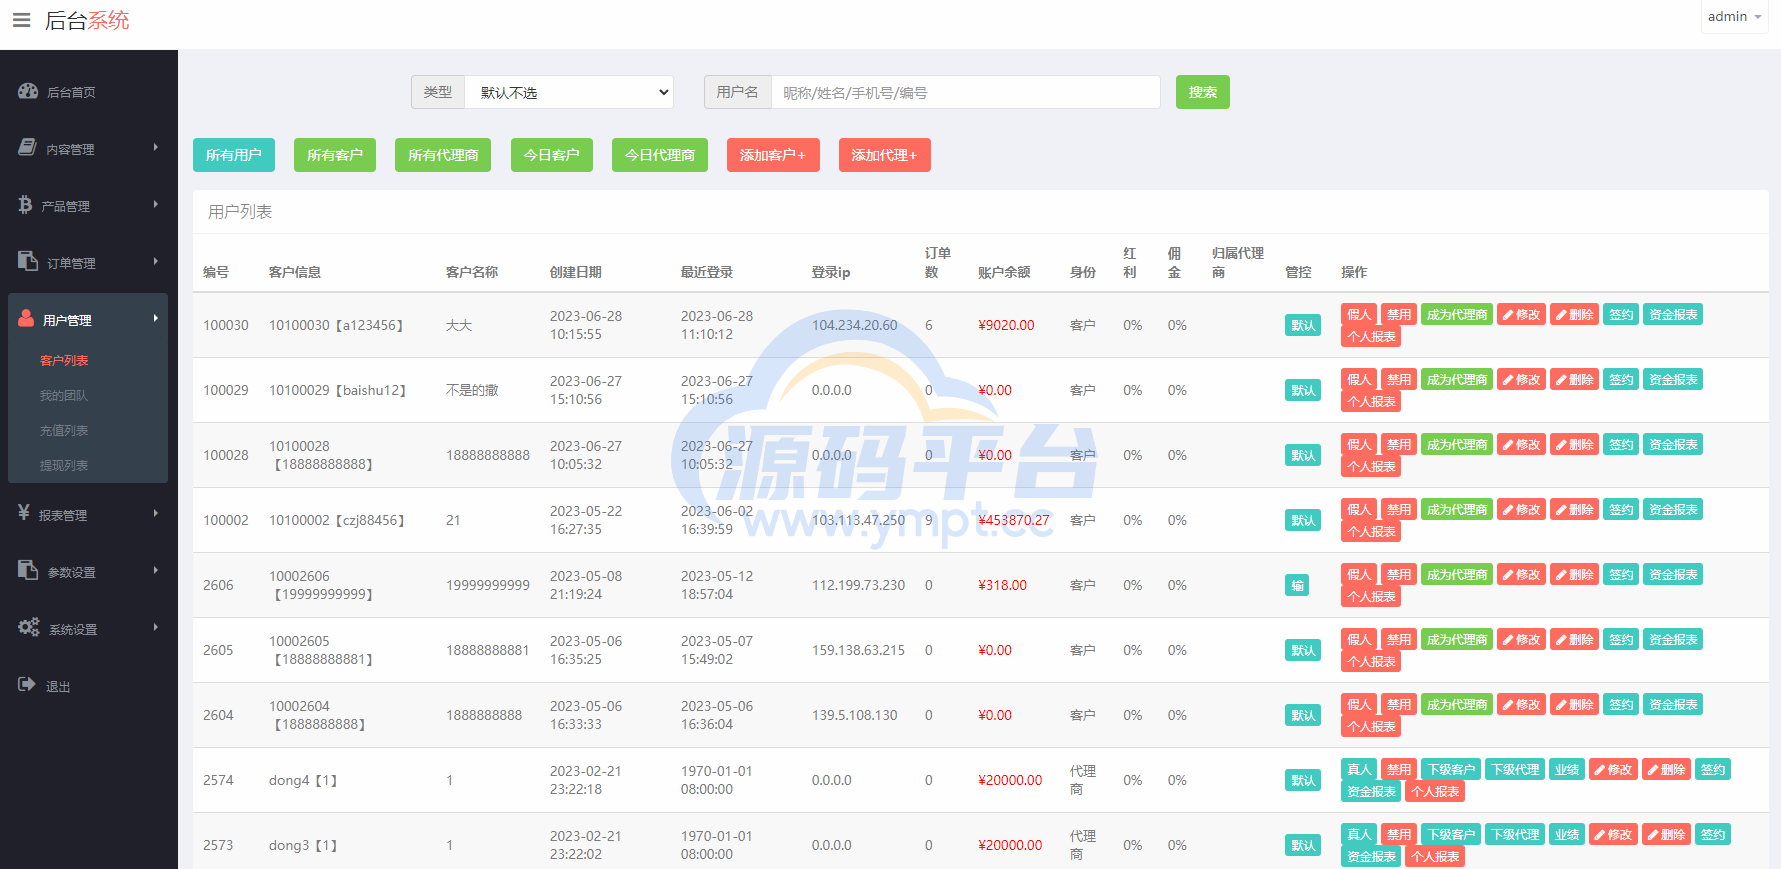Click 添加客户+ button
This screenshot has width=1781, height=869.
click(x=773, y=155)
